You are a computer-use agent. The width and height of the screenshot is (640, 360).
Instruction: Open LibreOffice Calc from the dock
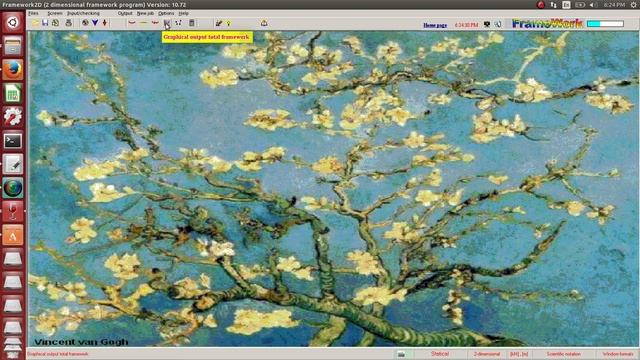click(13, 93)
